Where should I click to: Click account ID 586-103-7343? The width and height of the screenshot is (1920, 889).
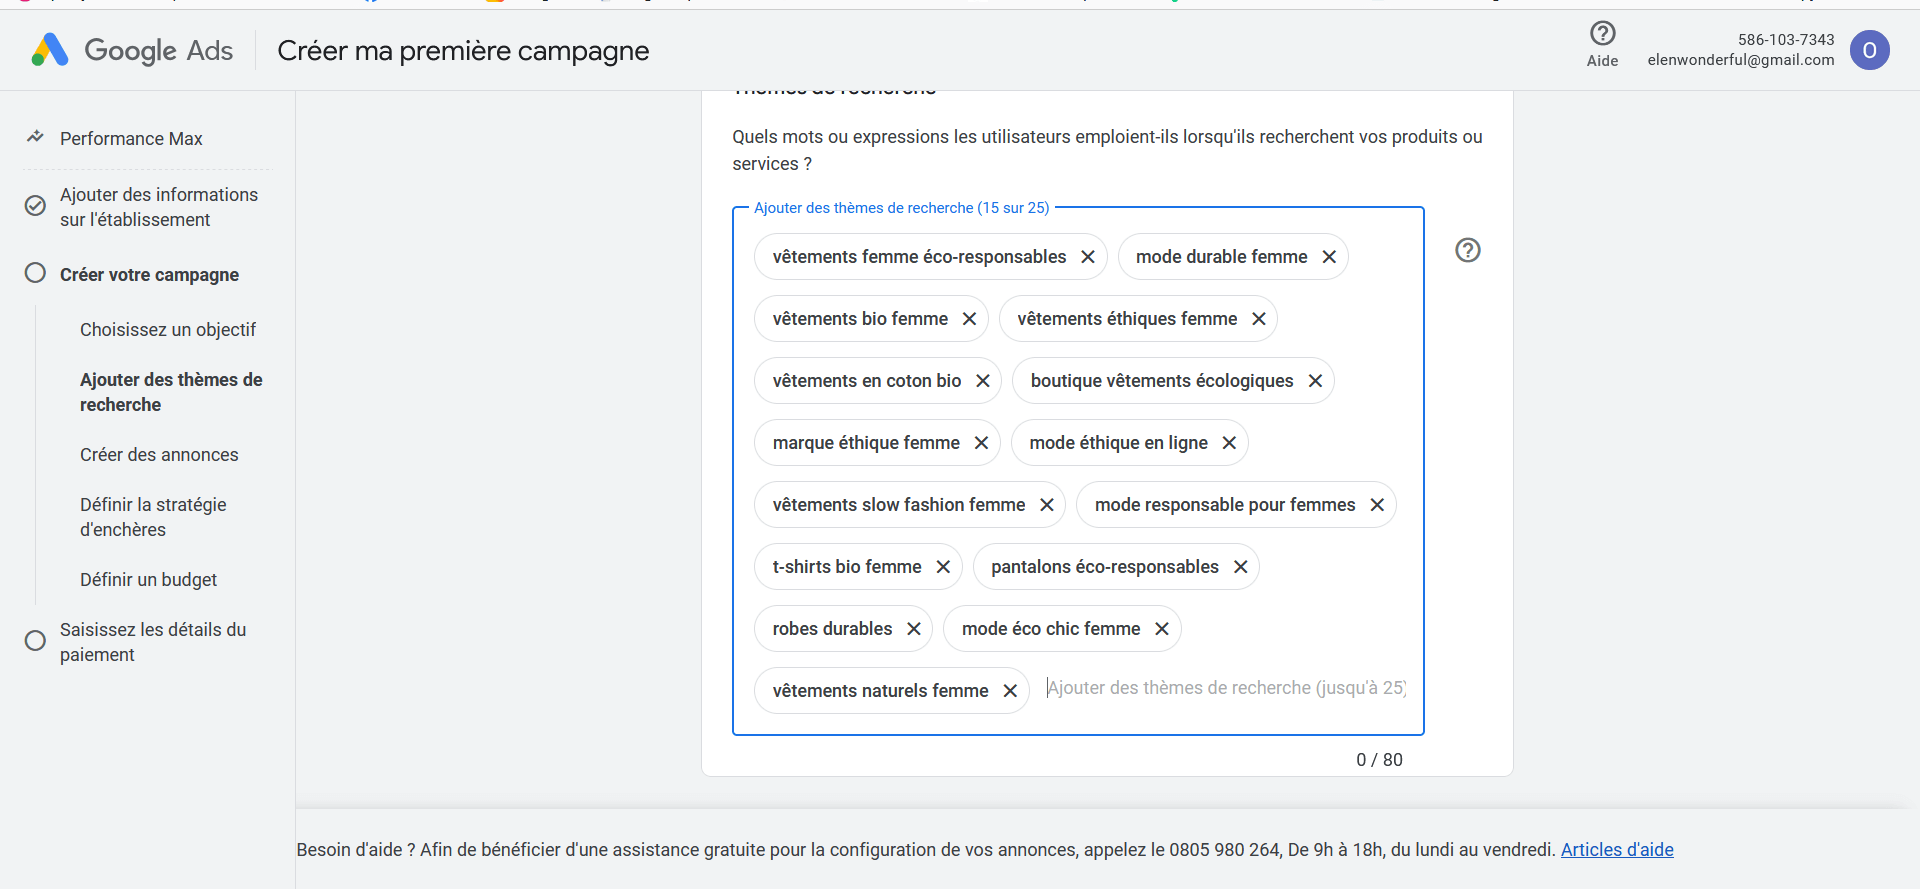click(x=1786, y=40)
